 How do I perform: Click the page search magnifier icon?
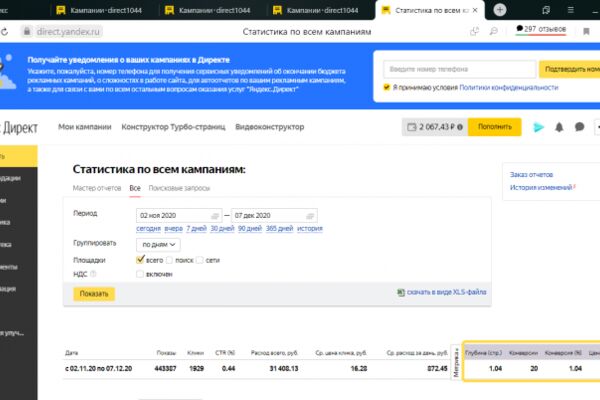click(494, 31)
